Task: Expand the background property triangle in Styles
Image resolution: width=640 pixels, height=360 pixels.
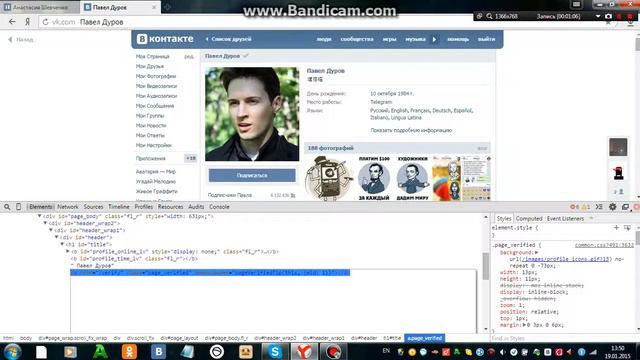Action: pyautogui.click(x=536, y=253)
